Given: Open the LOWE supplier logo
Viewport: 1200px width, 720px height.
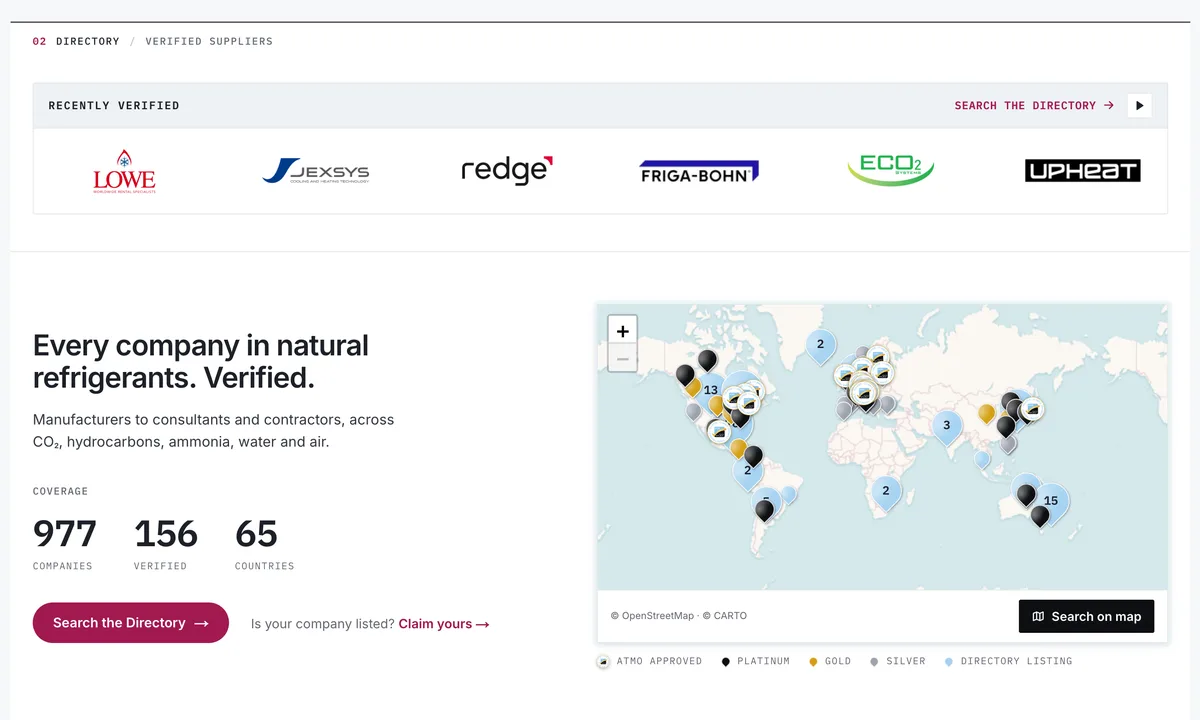Looking at the screenshot, I should tap(124, 171).
